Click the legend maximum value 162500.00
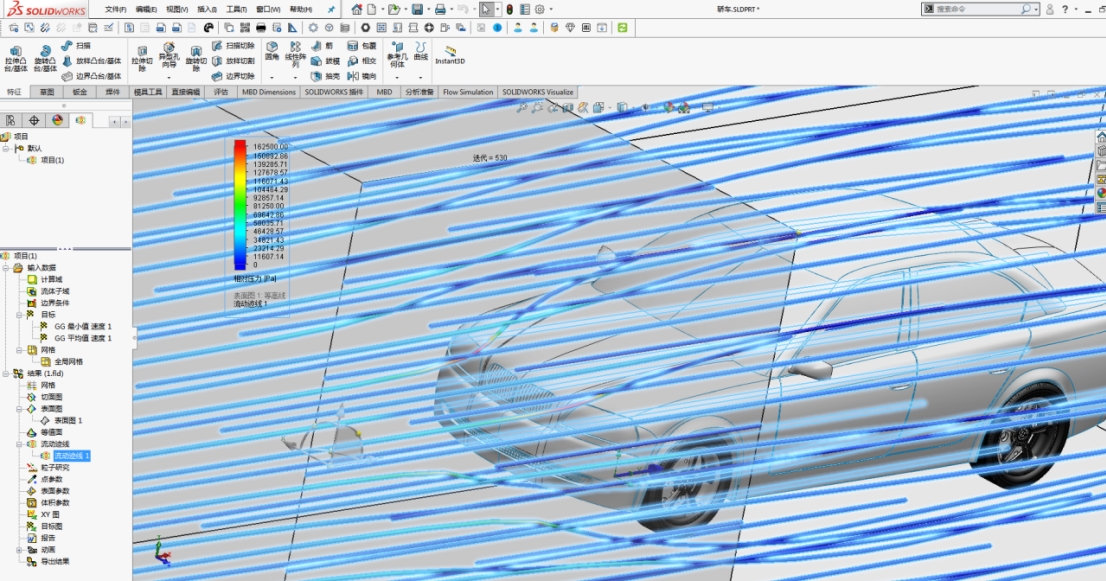This screenshot has width=1106, height=581. [x=270, y=147]
